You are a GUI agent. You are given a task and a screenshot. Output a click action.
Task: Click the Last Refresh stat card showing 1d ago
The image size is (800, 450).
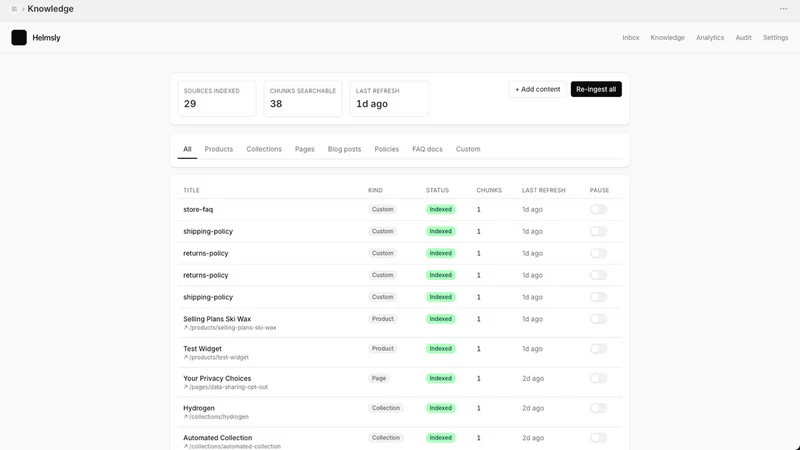(x=389, y=98)
